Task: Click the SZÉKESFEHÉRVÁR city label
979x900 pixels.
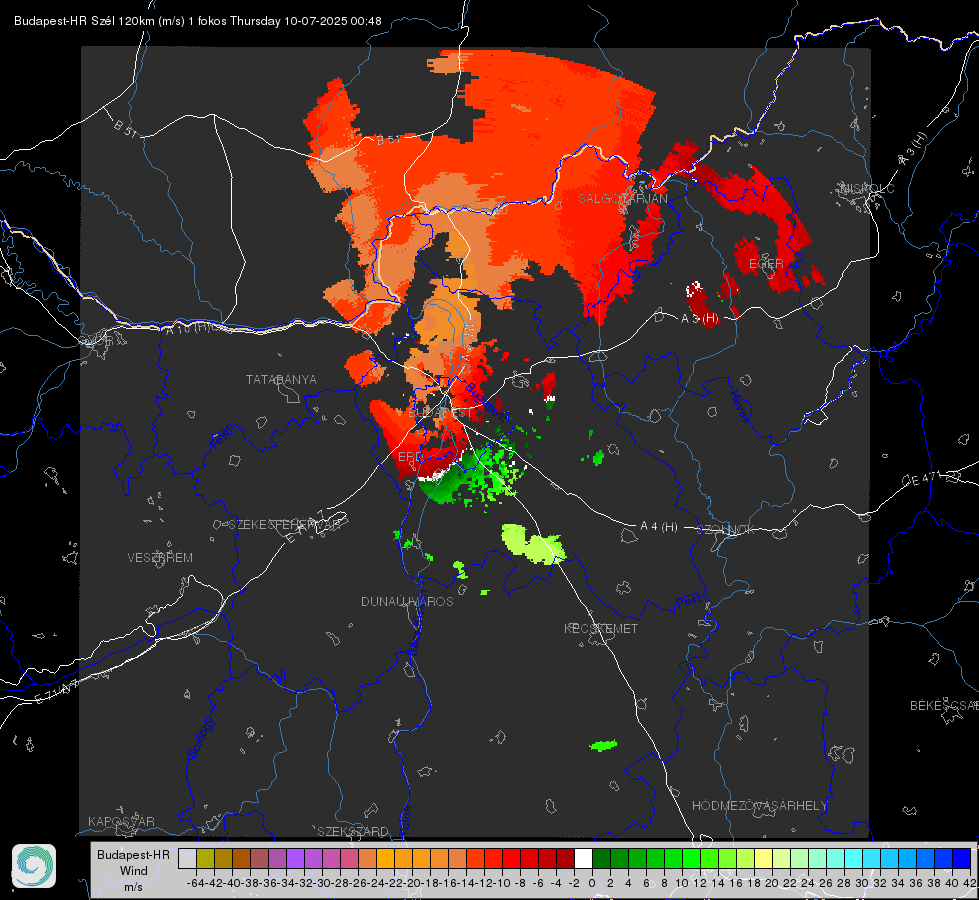Action: (287, 525)
